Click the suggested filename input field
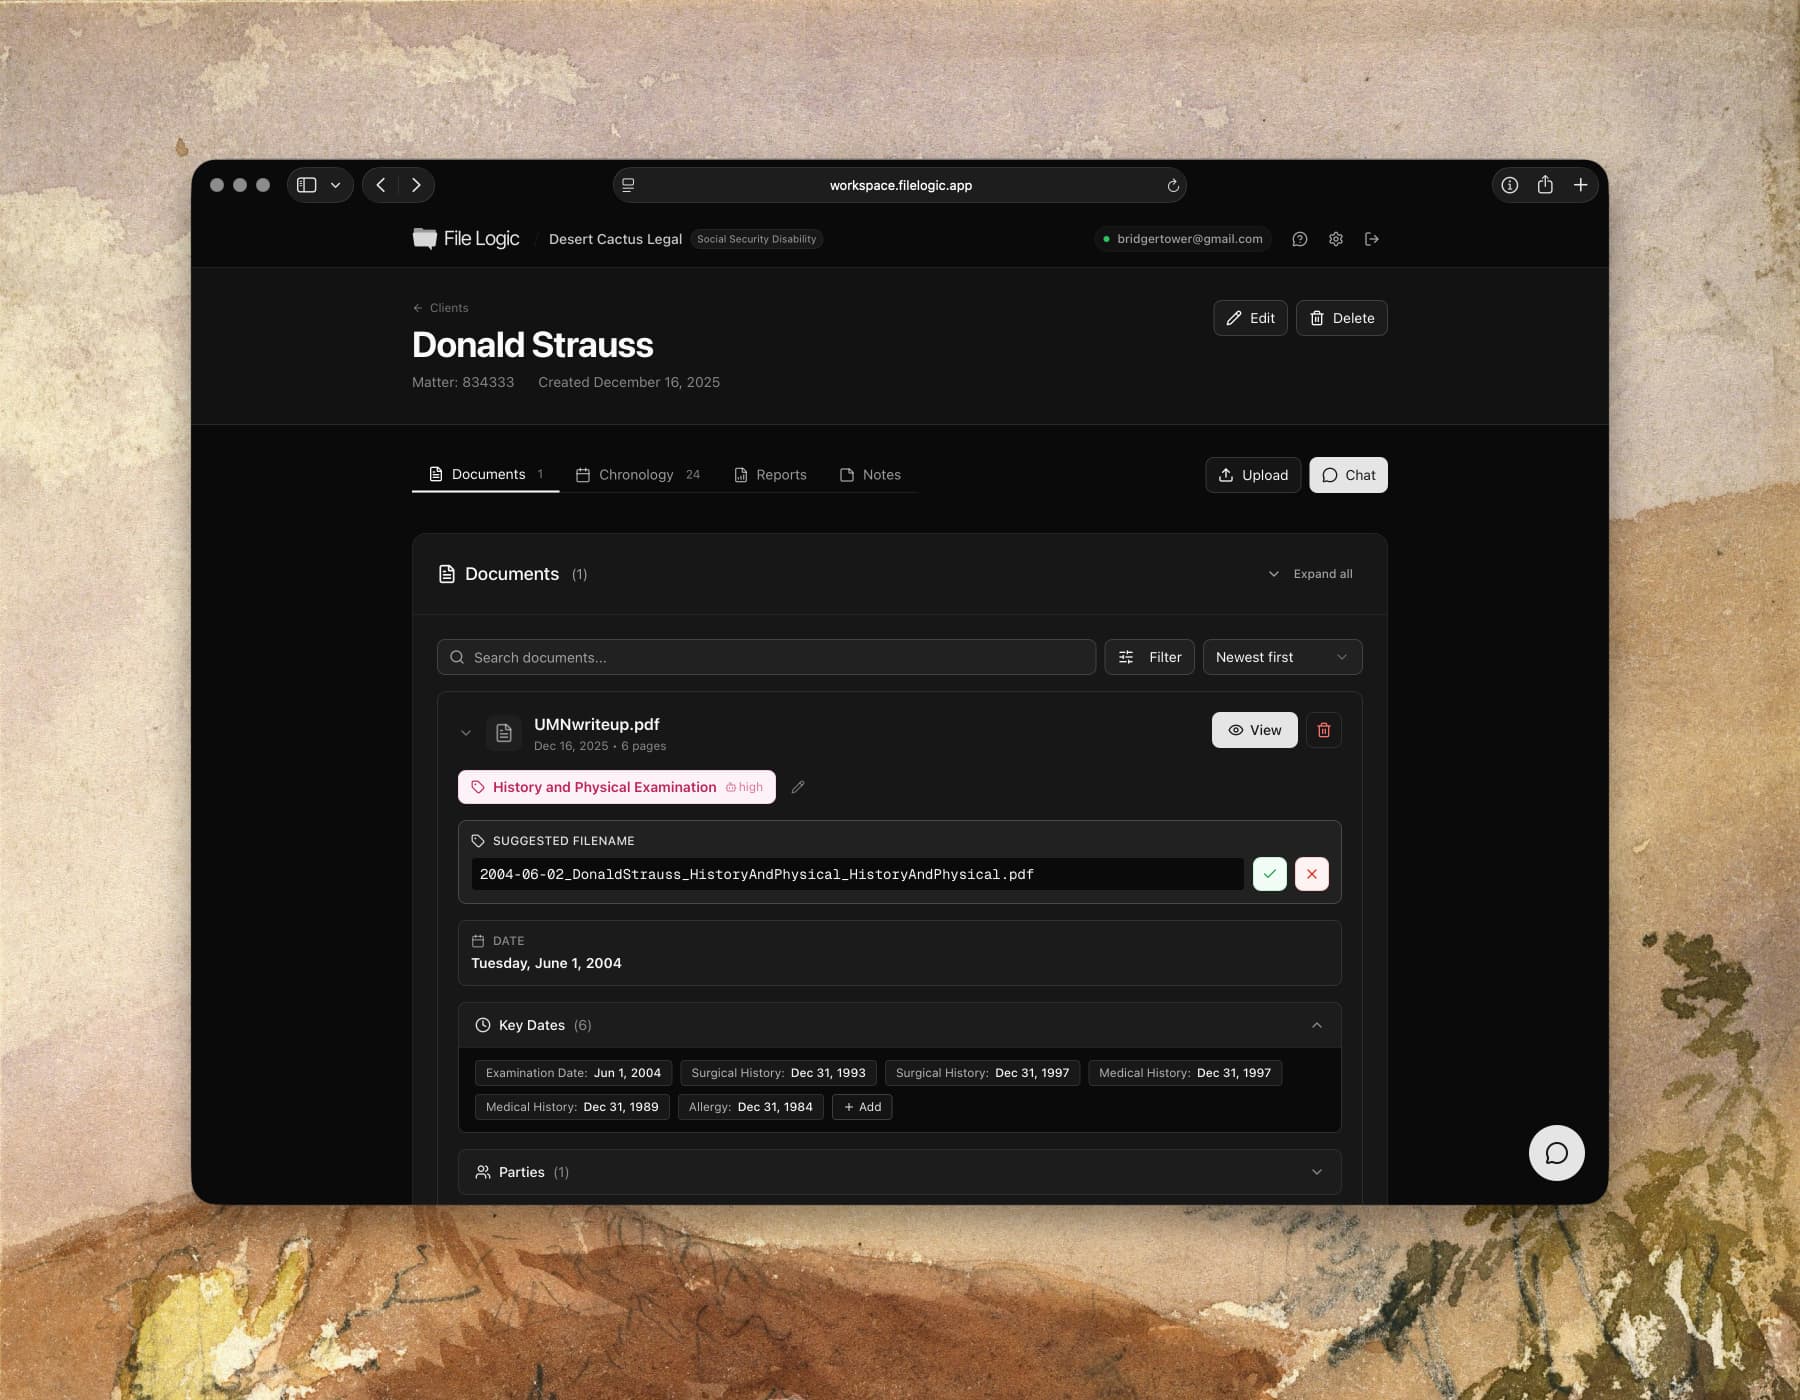The image size is (1800, 1400). 856,873
